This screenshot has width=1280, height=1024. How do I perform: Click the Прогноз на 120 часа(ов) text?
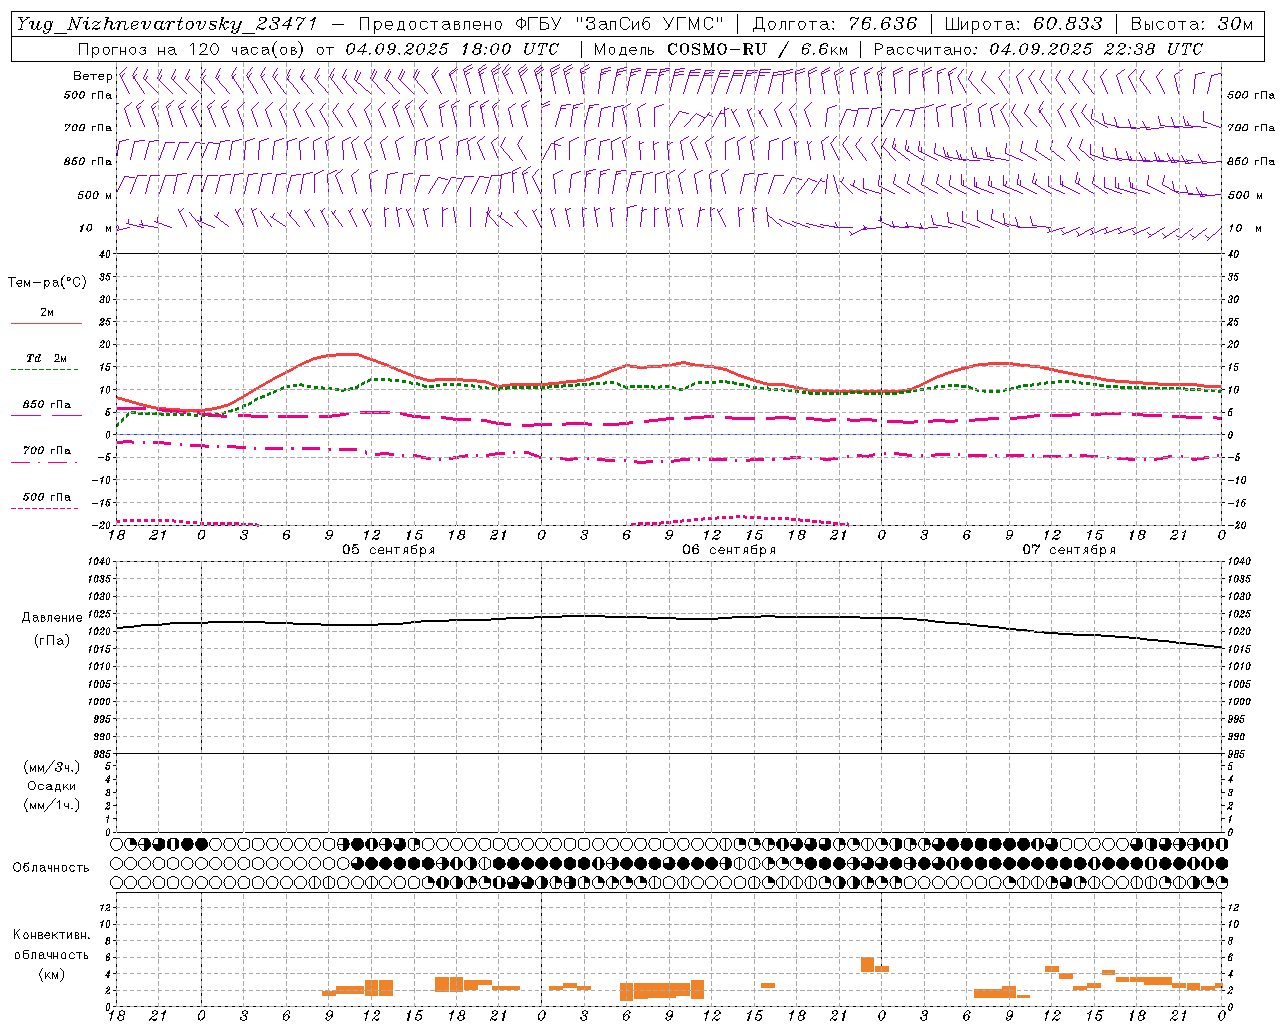192,49
